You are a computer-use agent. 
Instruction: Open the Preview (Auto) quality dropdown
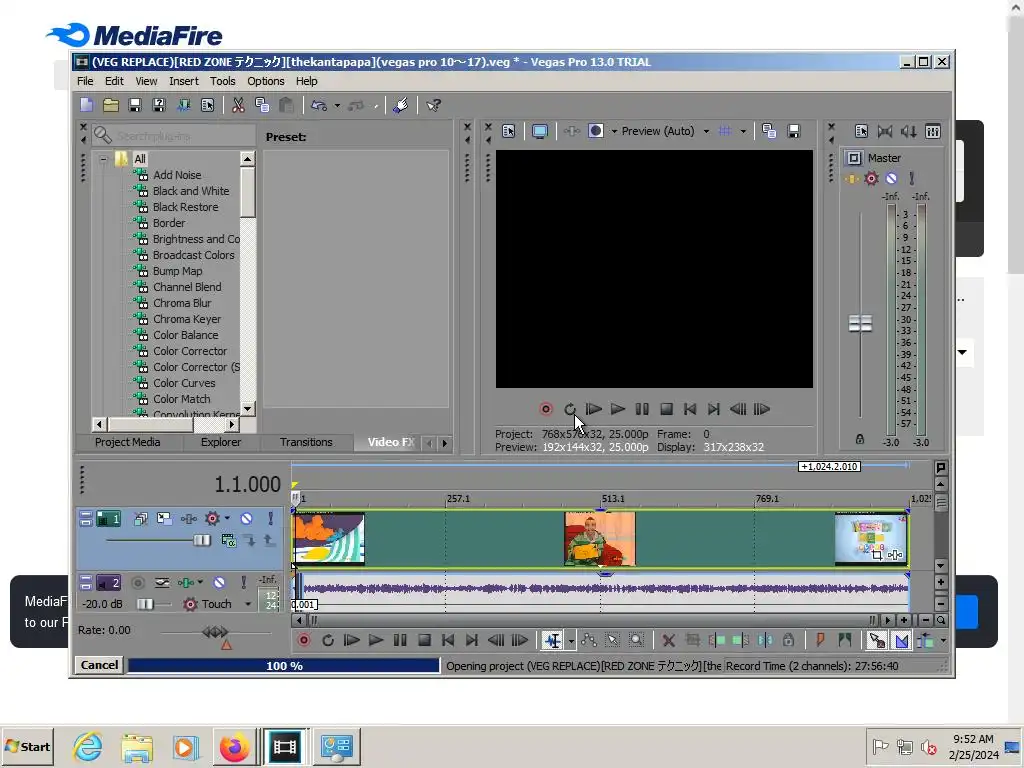point(665,131)
